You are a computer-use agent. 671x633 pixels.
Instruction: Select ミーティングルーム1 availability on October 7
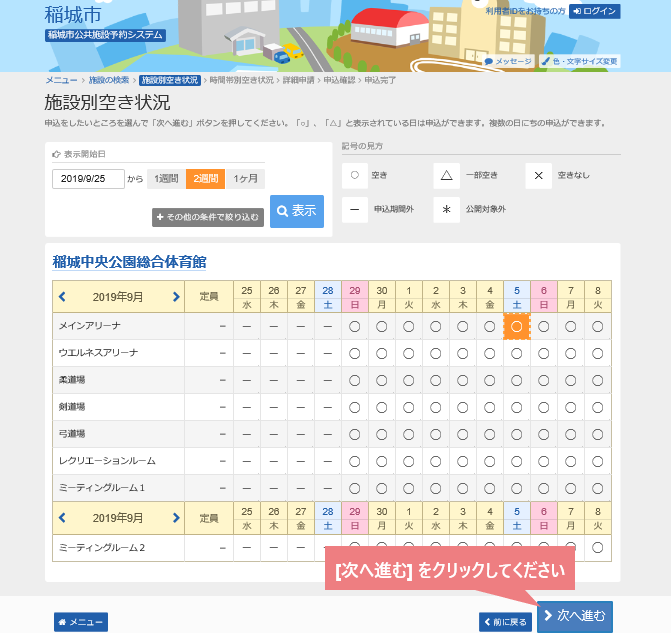[570, 488]
